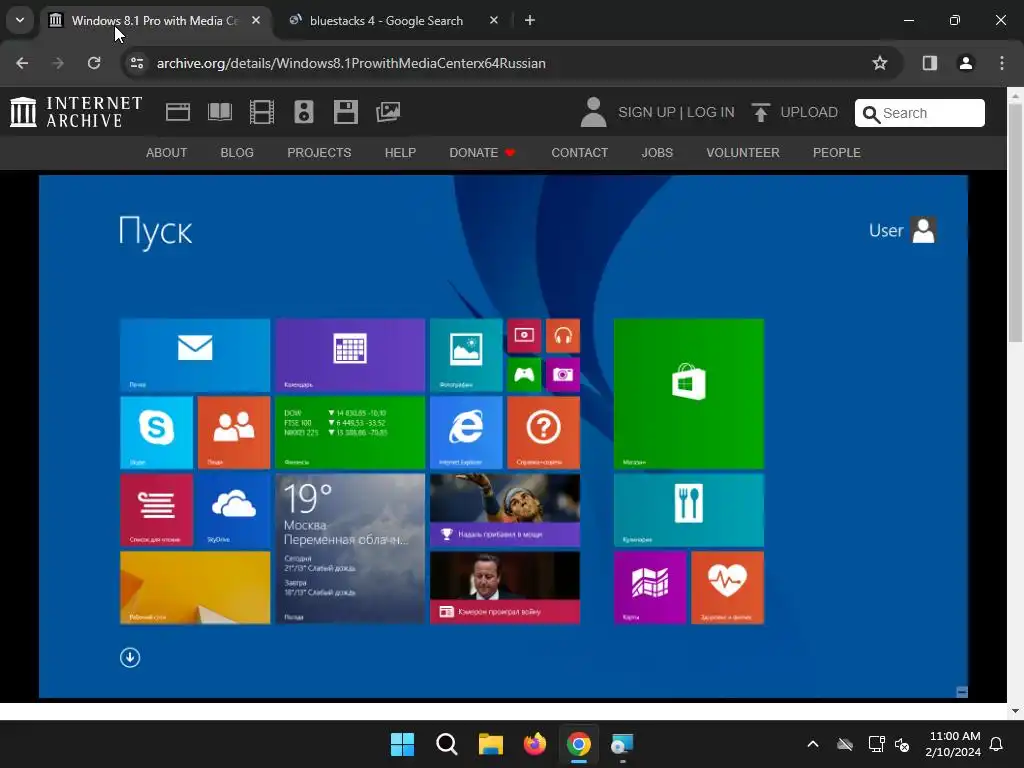Click the address bar URL
The image size is (1024, 768).
point(351,63)
